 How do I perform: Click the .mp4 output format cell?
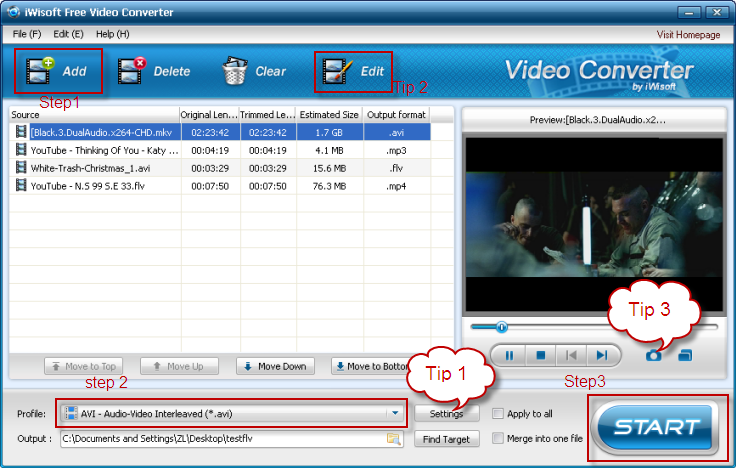397,186
